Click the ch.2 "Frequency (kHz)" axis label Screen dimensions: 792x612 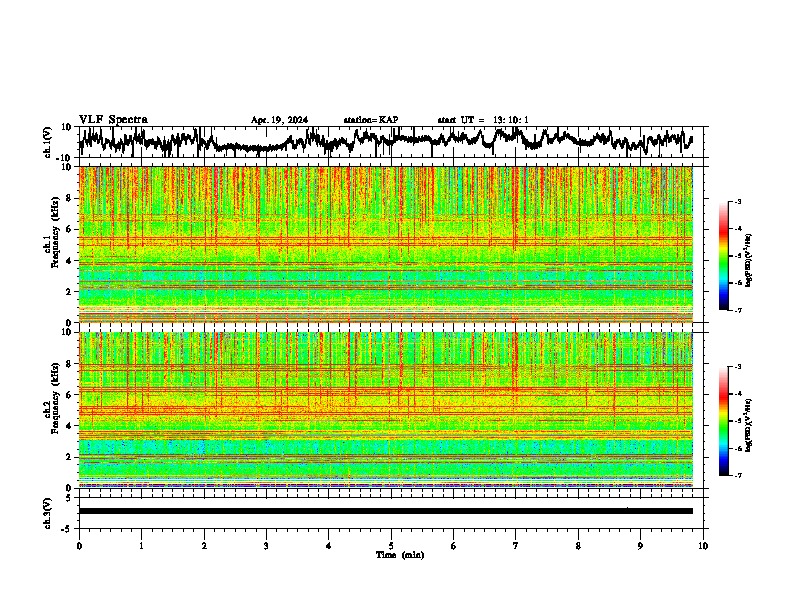pyautogui.click(x=55, y=398)
